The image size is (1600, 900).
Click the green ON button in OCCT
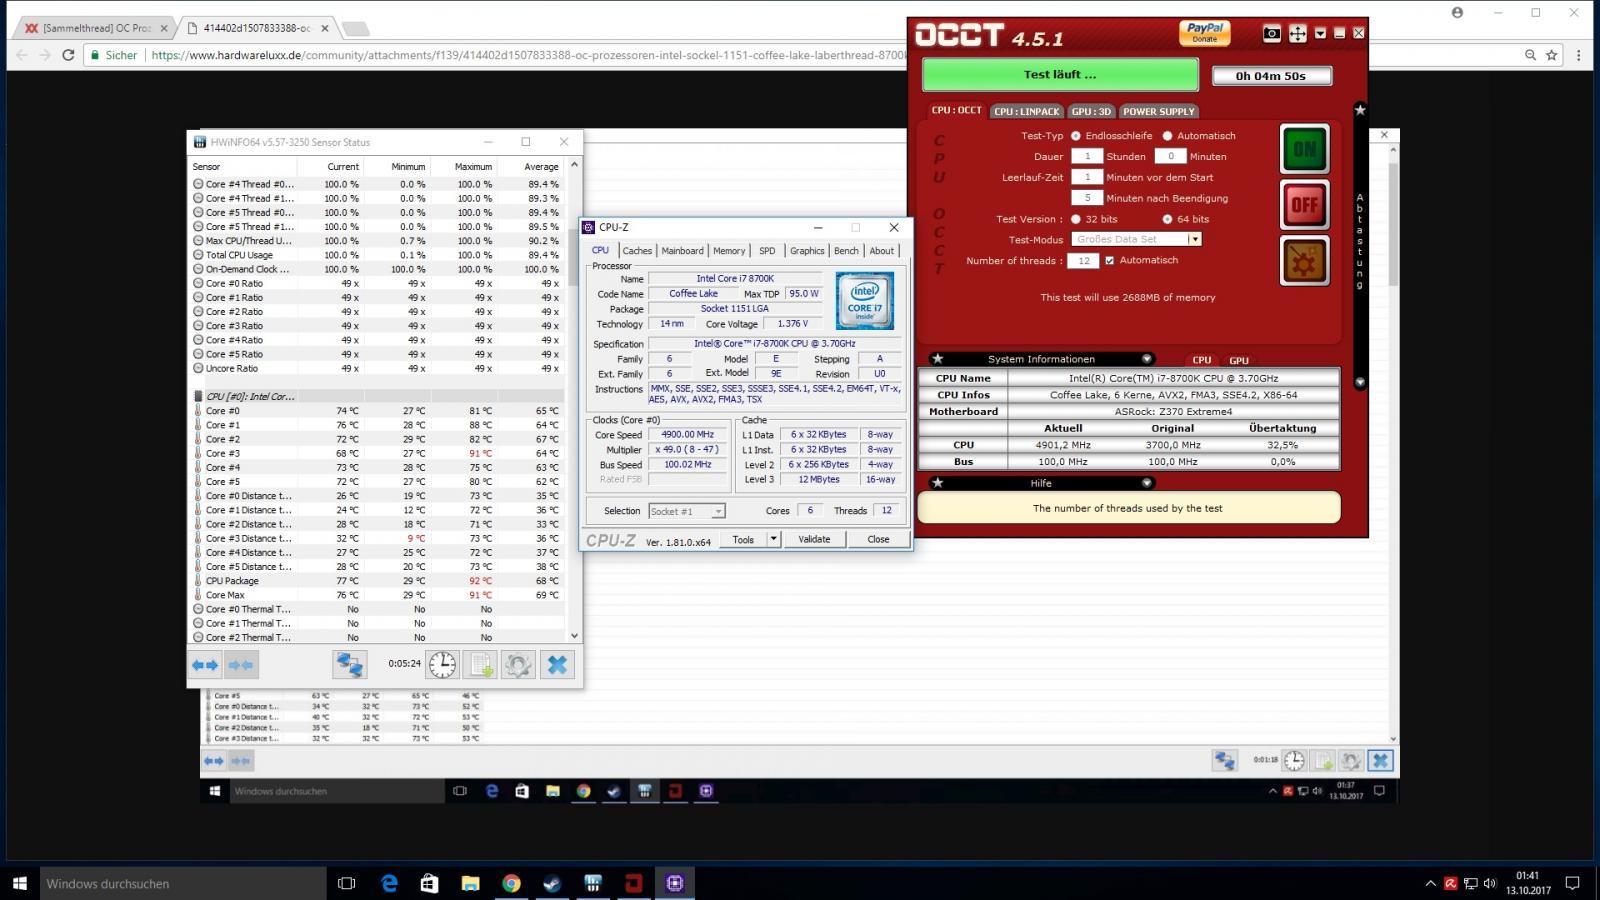pyautogui.click(x=1305, y=149)
